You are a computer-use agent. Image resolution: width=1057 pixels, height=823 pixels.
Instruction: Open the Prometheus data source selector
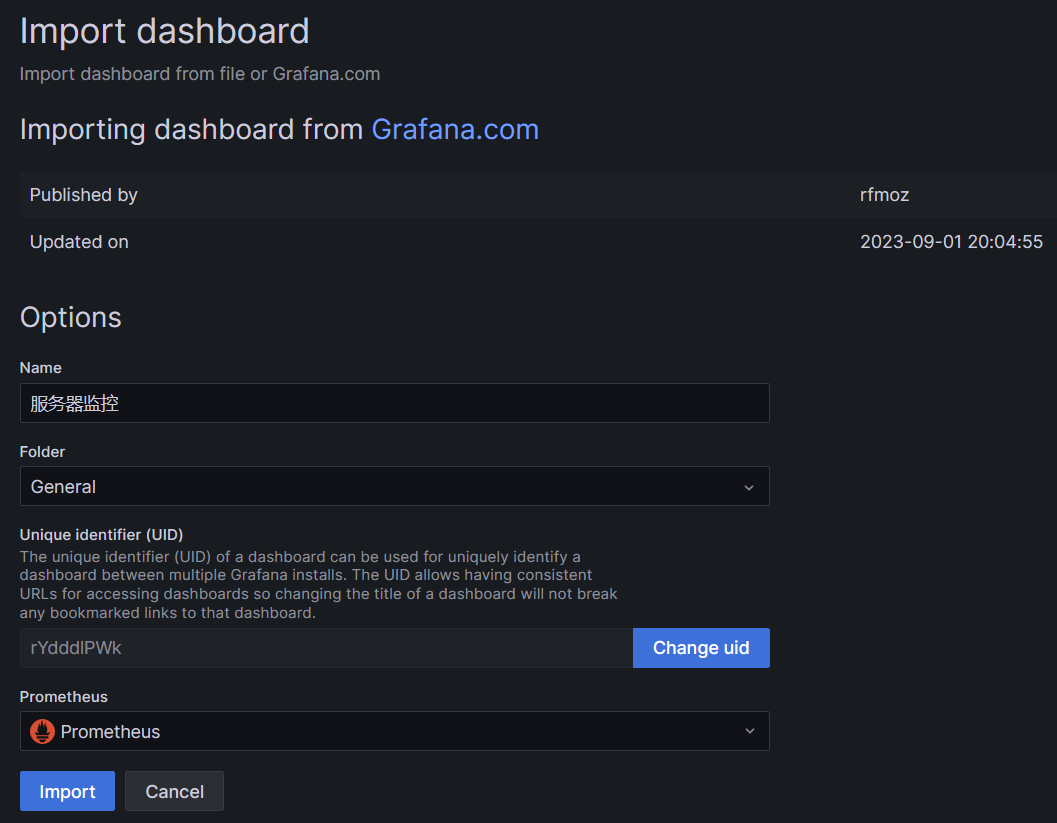(x=395, y=731)
